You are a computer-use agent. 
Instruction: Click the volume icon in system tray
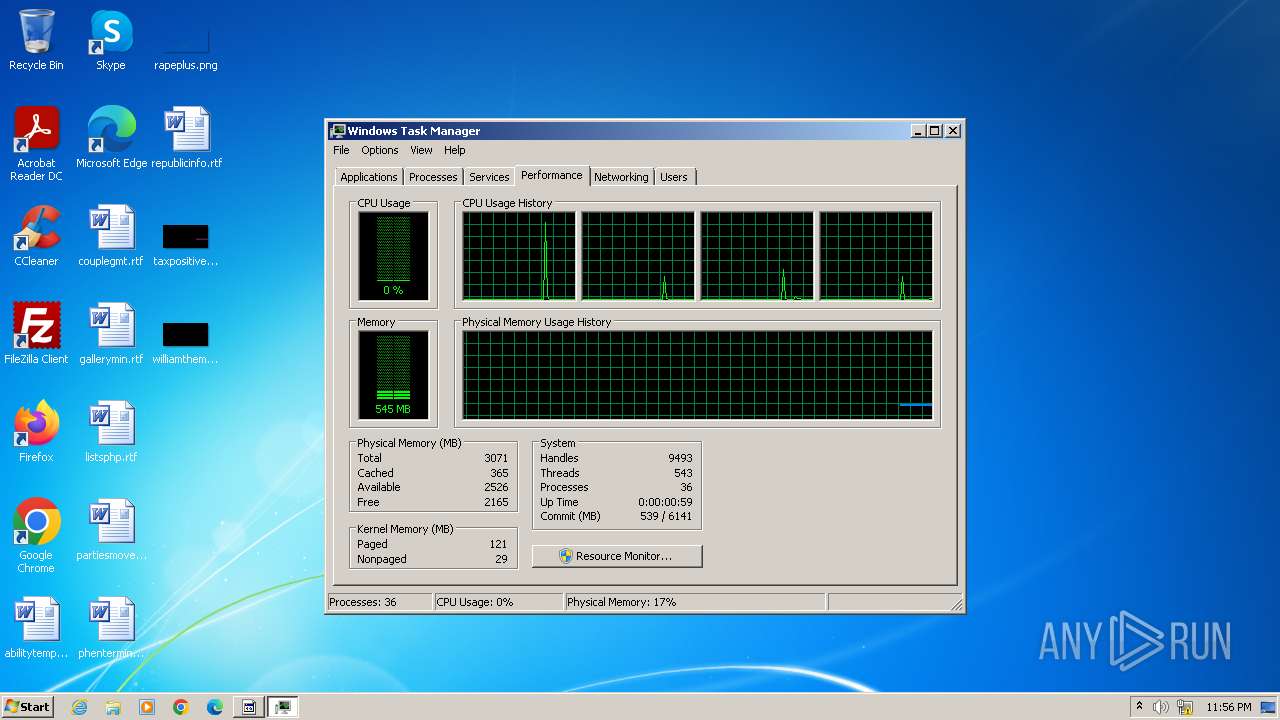(1161, 707)
